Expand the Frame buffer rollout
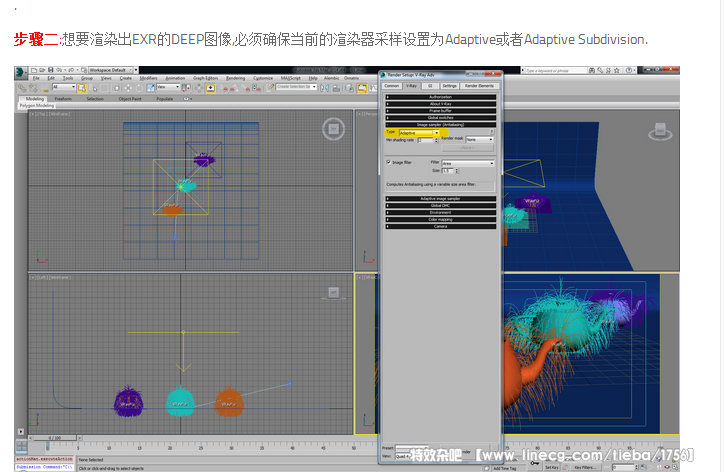 pos(440,111)
